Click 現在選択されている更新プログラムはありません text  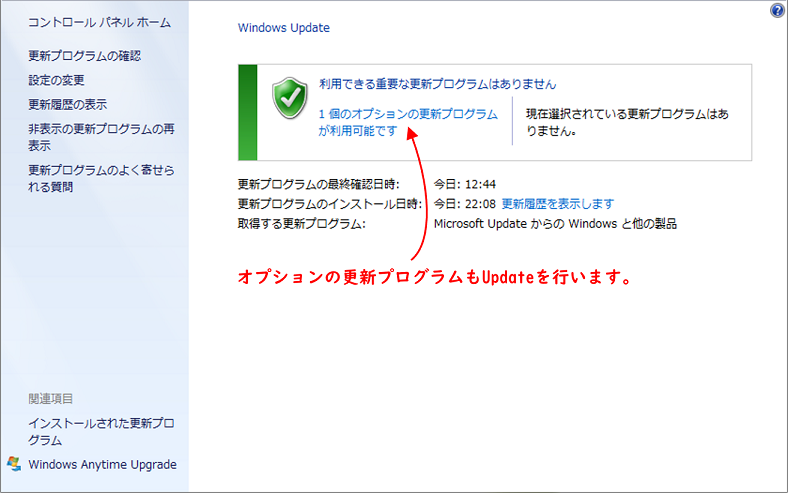point(627,122)
